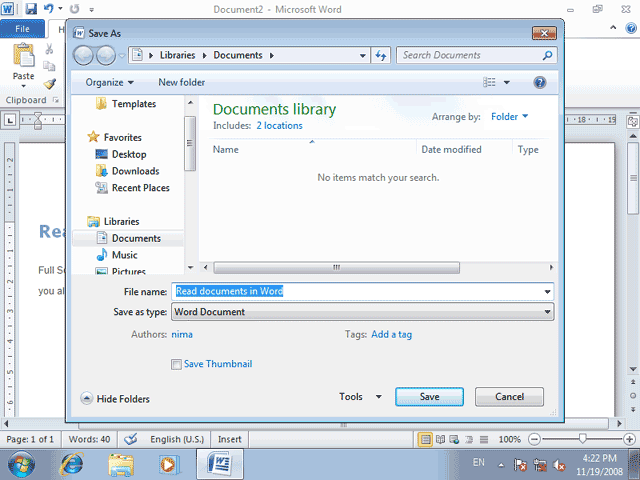Click the Undo arrow in Word title bar
Screen dimensions: 640x480
(49, 8)
